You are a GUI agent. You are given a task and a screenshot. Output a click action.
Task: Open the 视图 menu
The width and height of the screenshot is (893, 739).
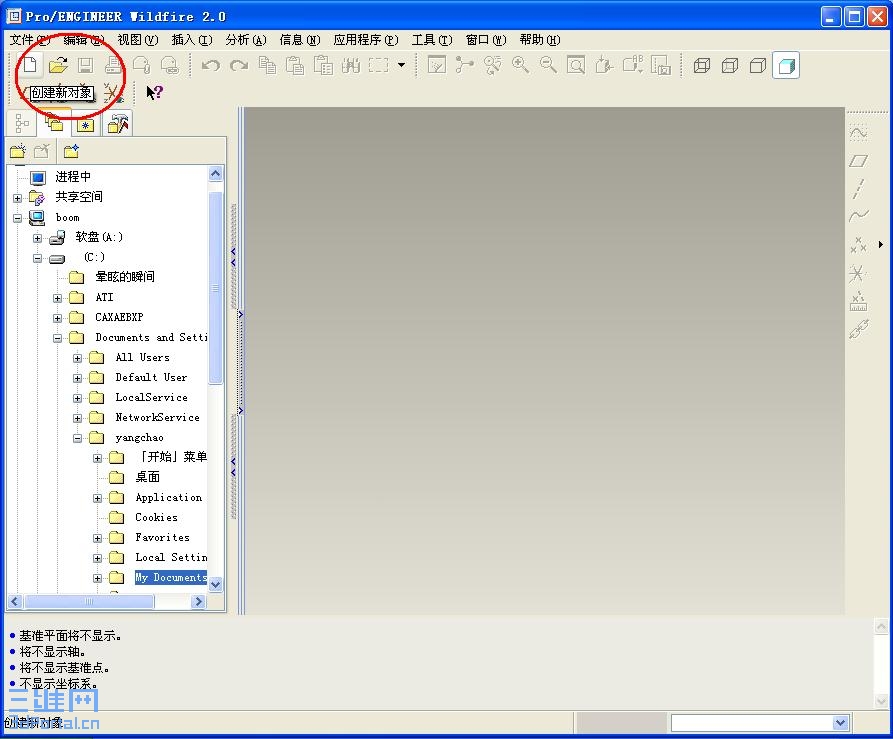coord(137,40)
